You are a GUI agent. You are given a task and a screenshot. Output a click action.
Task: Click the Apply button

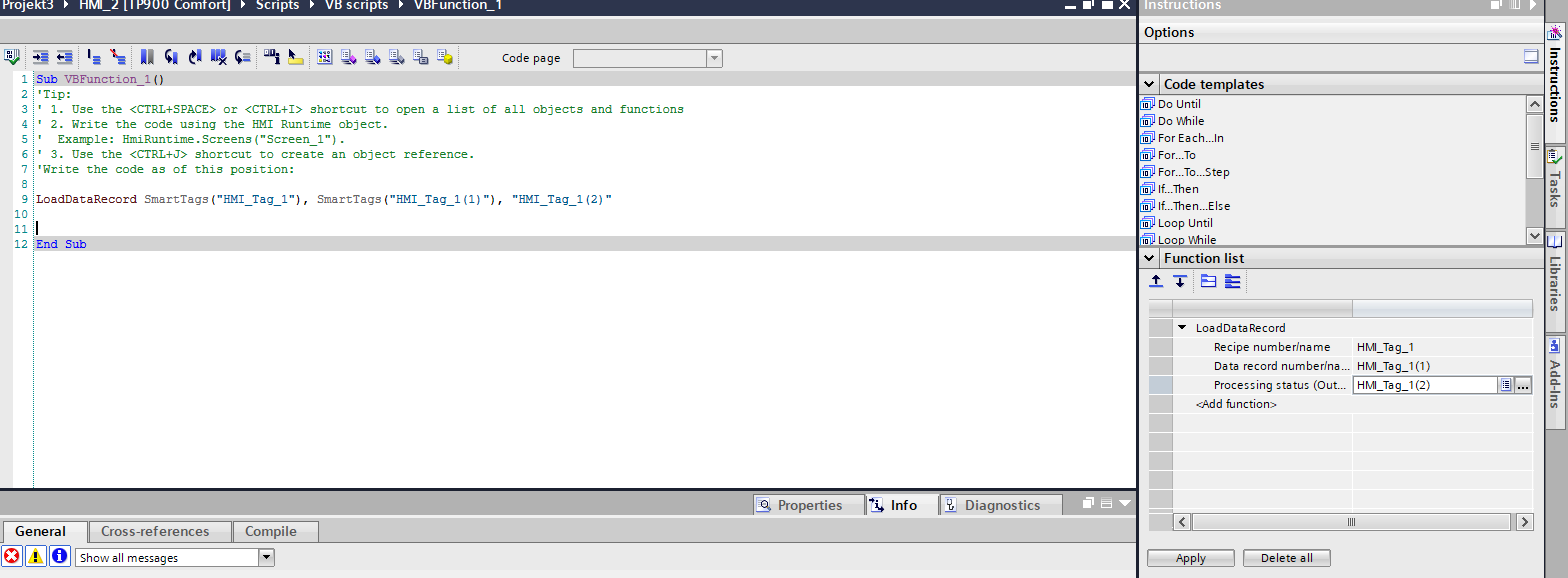coord(1190,558)
